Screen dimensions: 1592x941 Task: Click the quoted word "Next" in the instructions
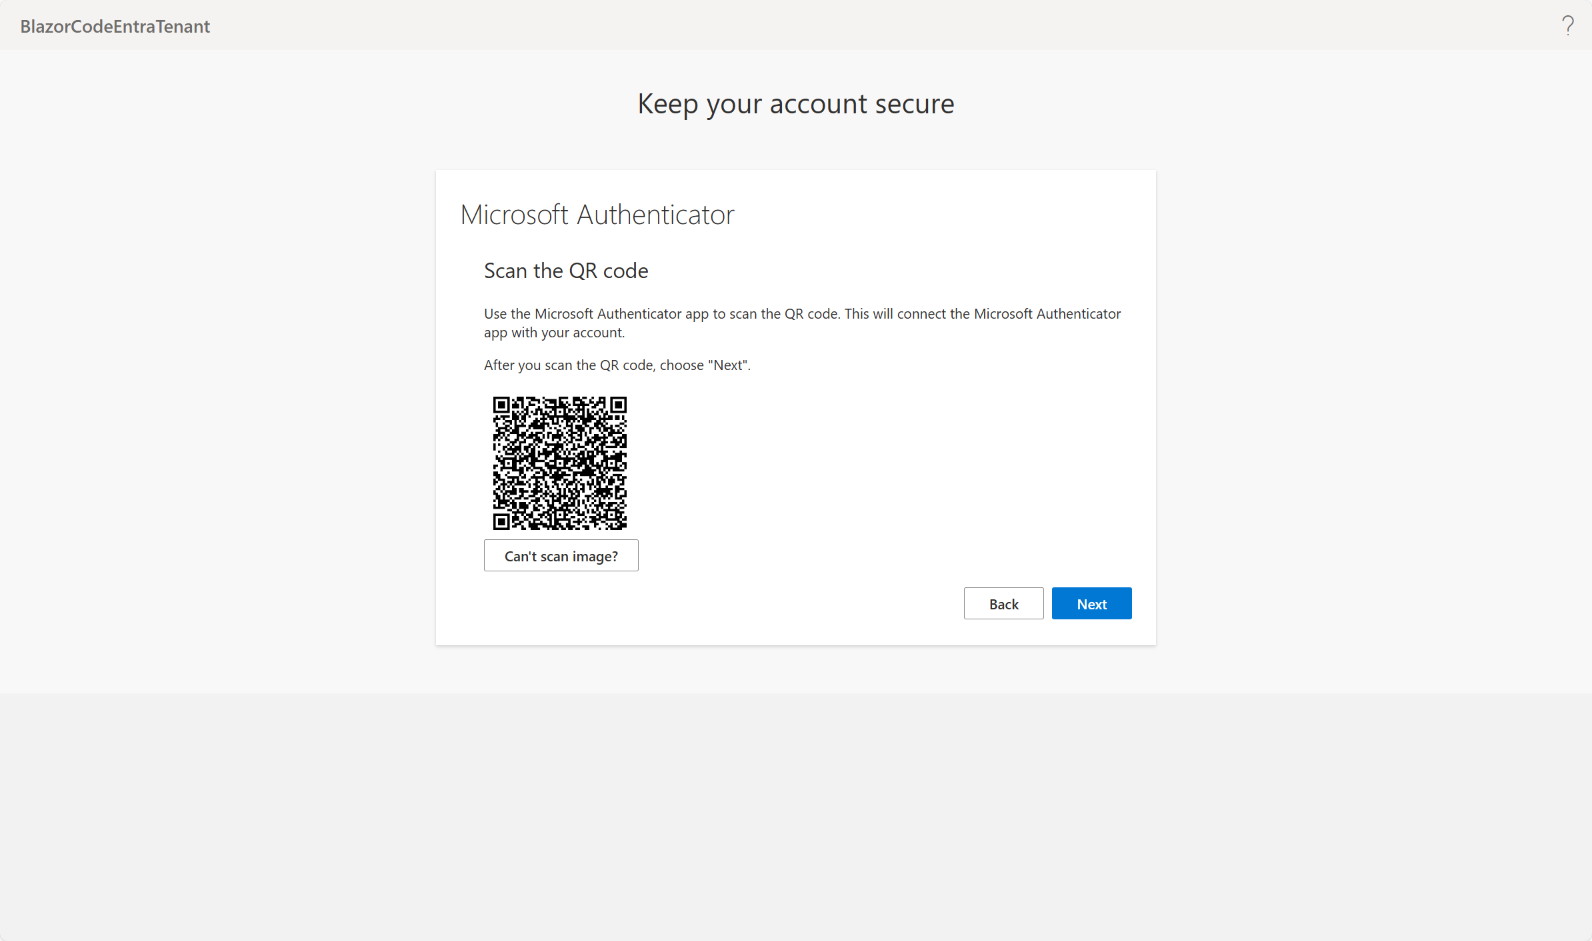click(x=729, y=365)
